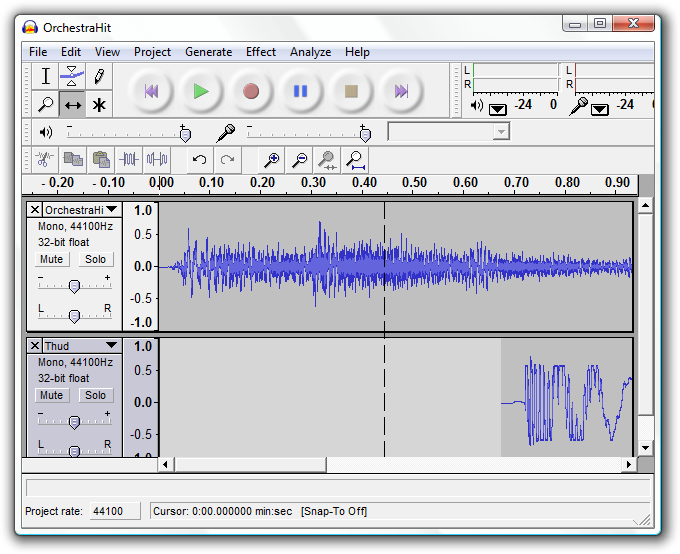Click the Project rate 44100 field
Viewport: 680px width, 554px height.
115,511
